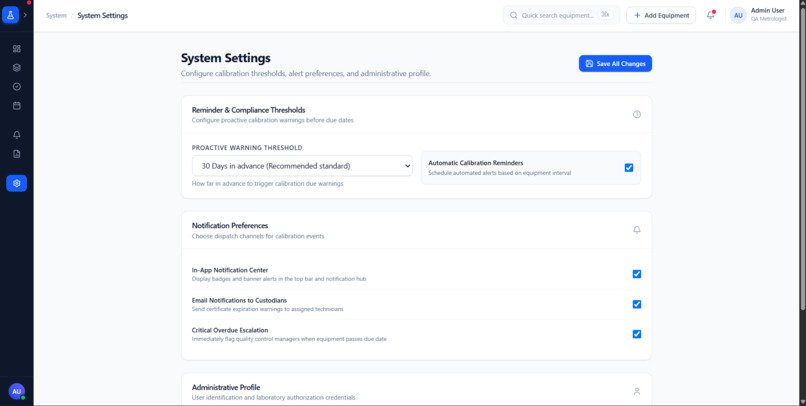This screenshot has width=806, height=406.
Task: Click the In-App Notification Center label
Action: click(230, 270)
